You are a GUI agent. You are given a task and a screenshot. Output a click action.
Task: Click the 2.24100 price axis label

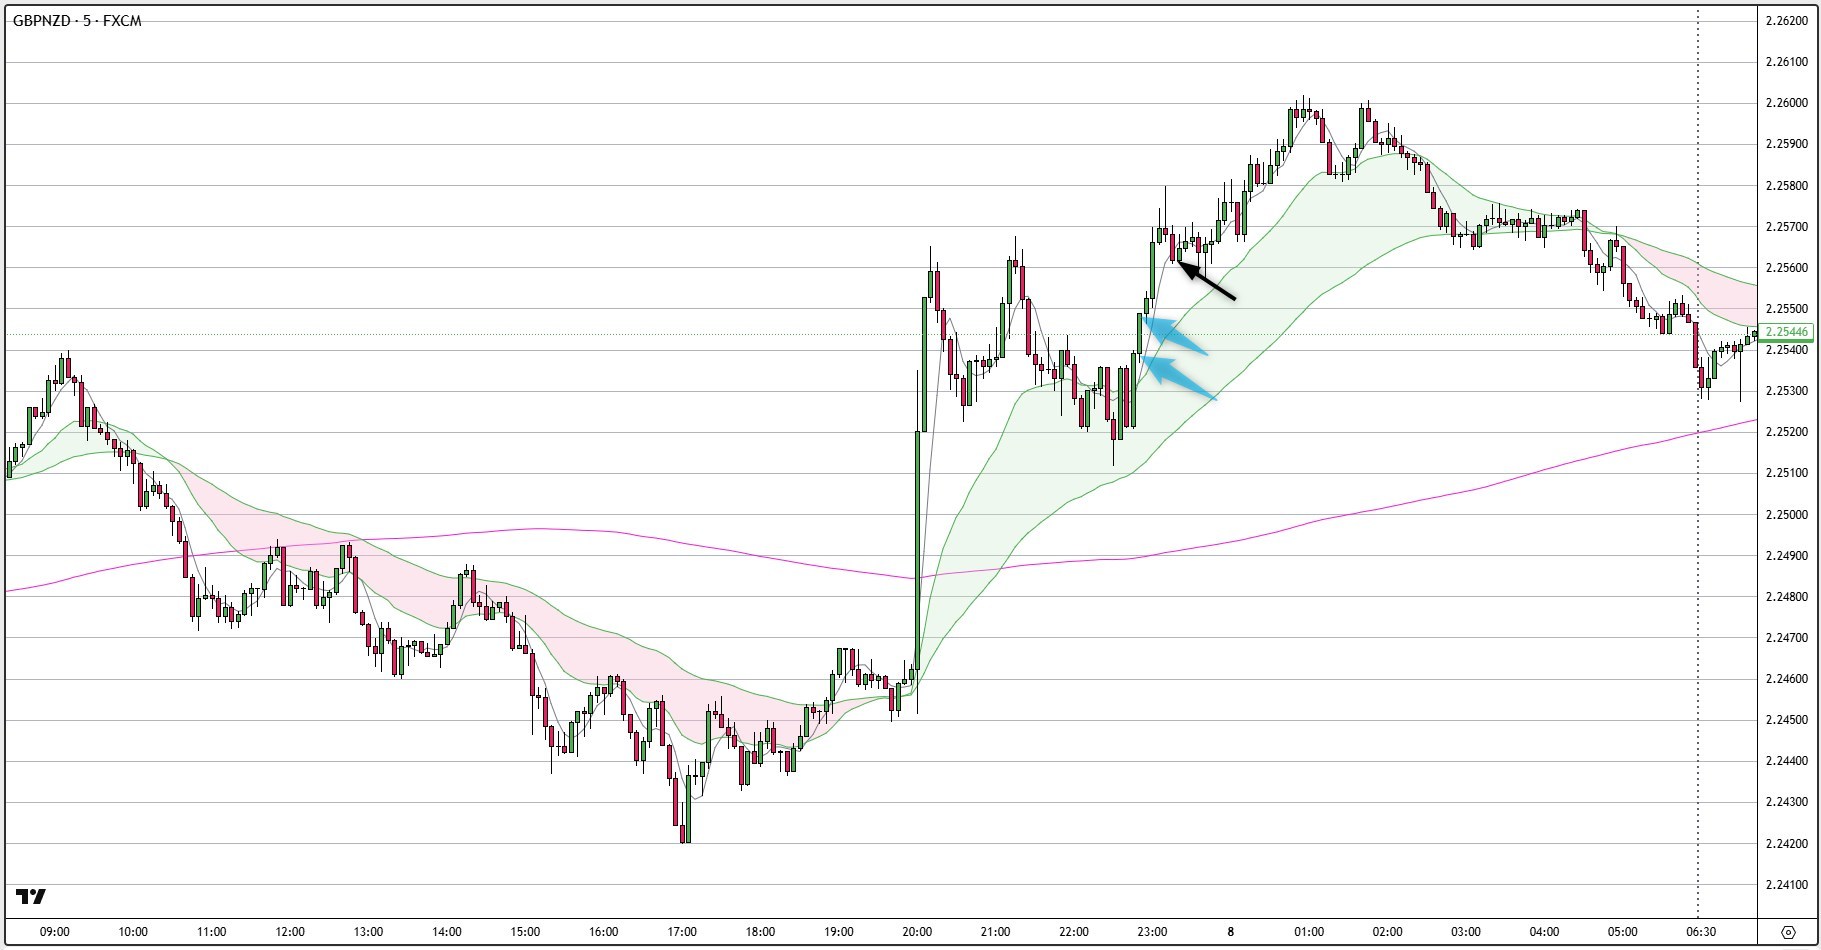click(1786, 885)
